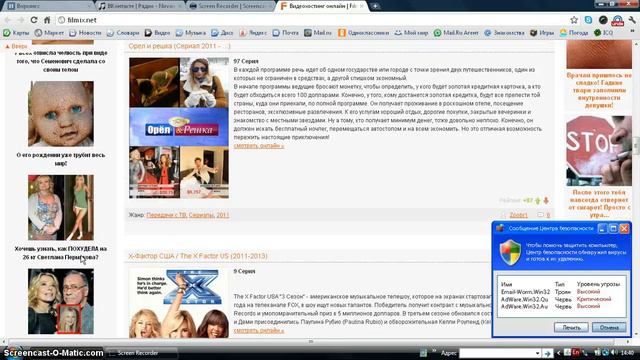Open the wrench settings menu in Chrome
640x360 pixels.
coord(632,20)
